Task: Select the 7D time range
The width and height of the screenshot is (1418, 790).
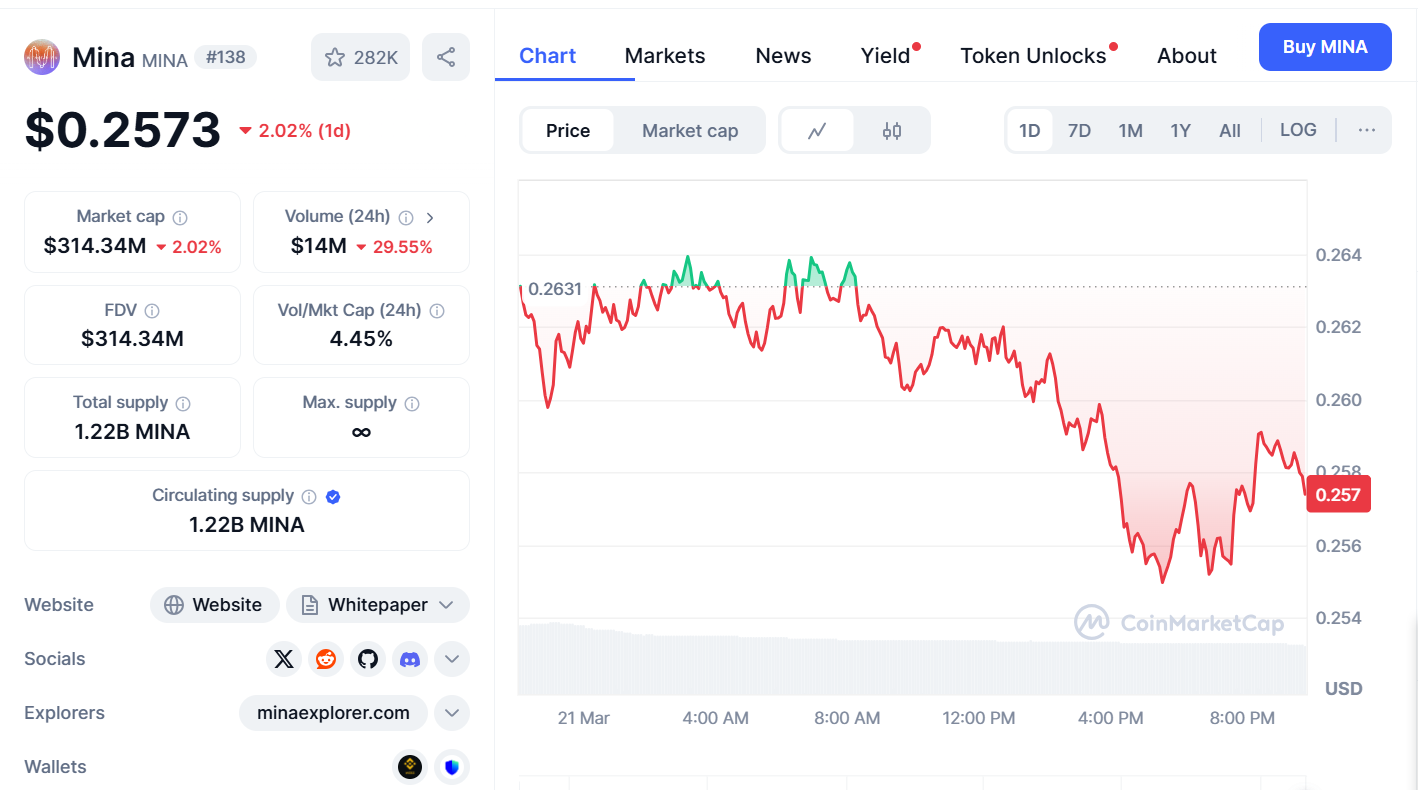Action: [x=1079, y=131]
